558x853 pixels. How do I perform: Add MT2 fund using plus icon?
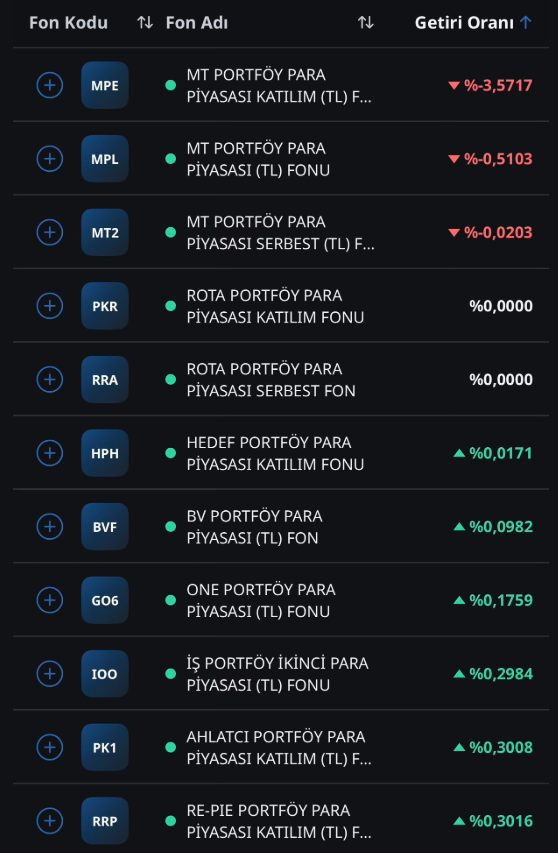(49, 232)
